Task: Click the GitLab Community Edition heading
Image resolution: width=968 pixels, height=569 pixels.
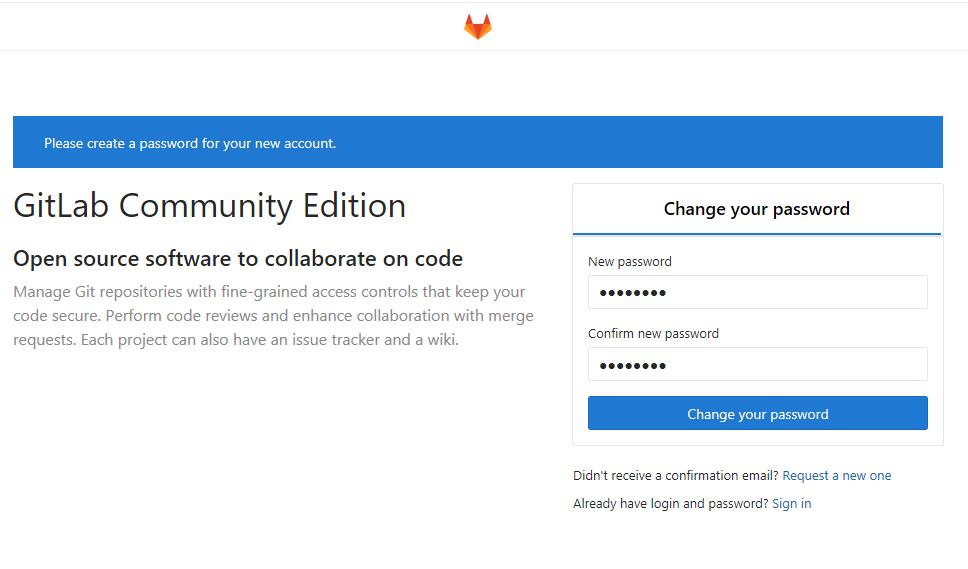Action: click(210, 206)
